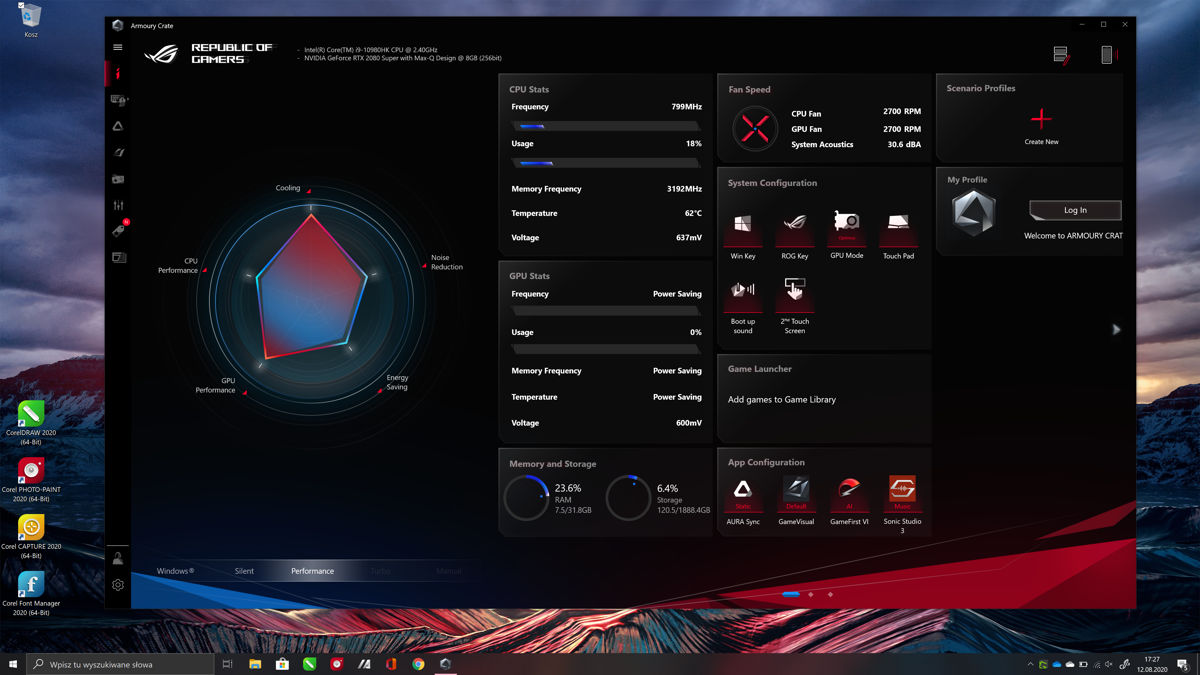Select the Silent operating mode tab
This screenshot has height=675, width=1200.
tap(244, 571)
